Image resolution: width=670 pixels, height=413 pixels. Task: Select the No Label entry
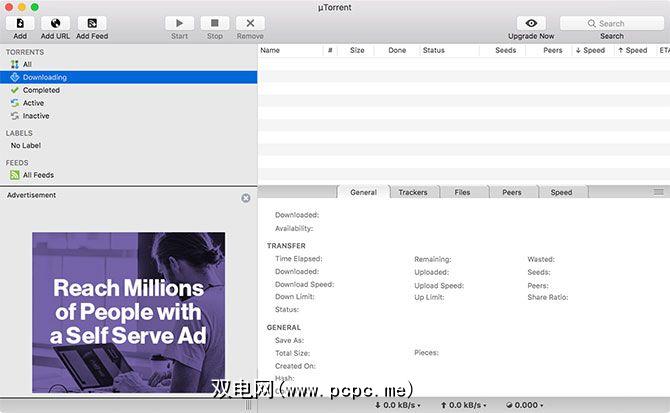pyautogui.click(x=128, y=146)
